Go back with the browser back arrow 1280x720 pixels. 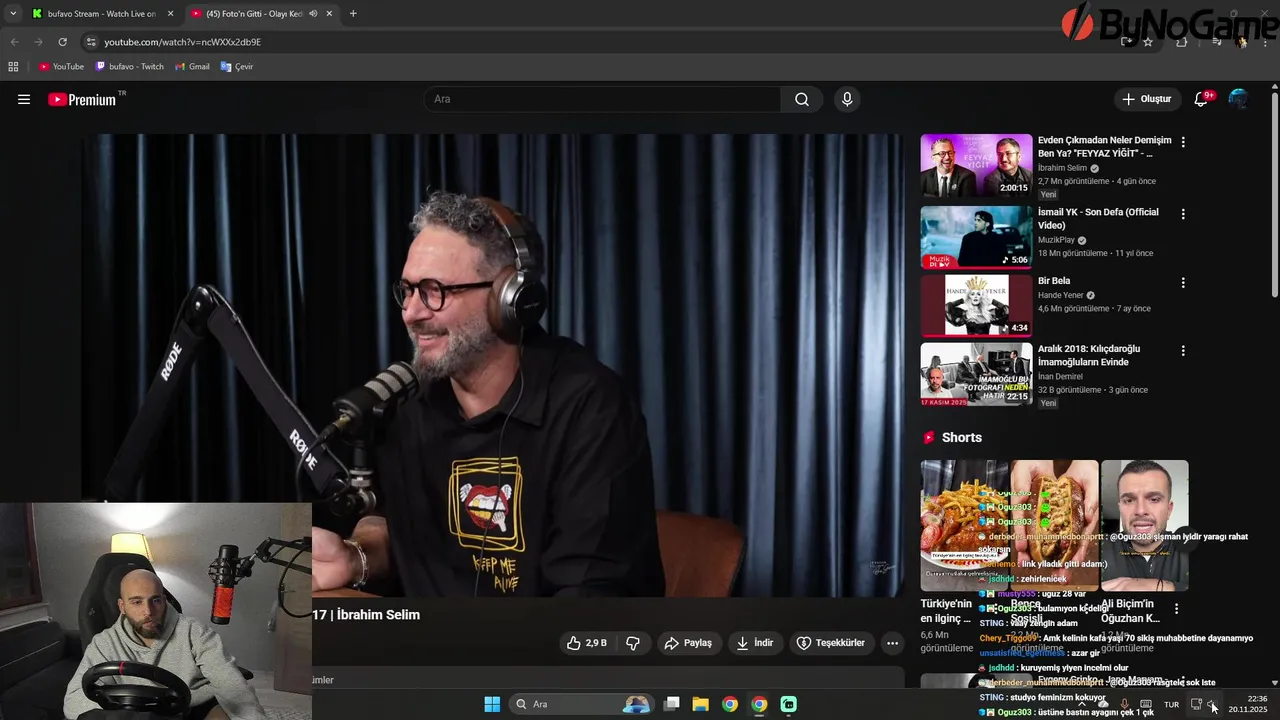tap(14, 42)
